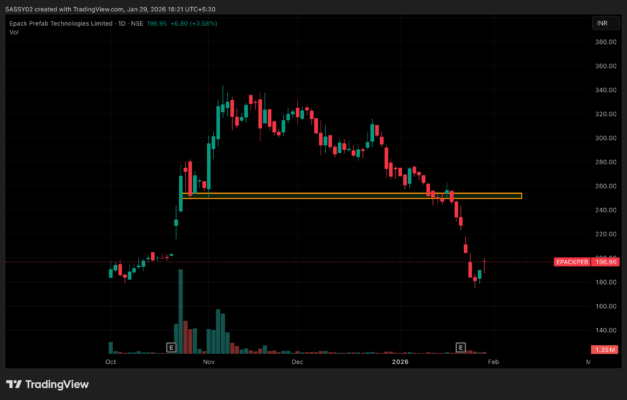Screen dimensions: 627x400
Task: Click the Dec label on time axis
Action: click(x=297, y=362)
